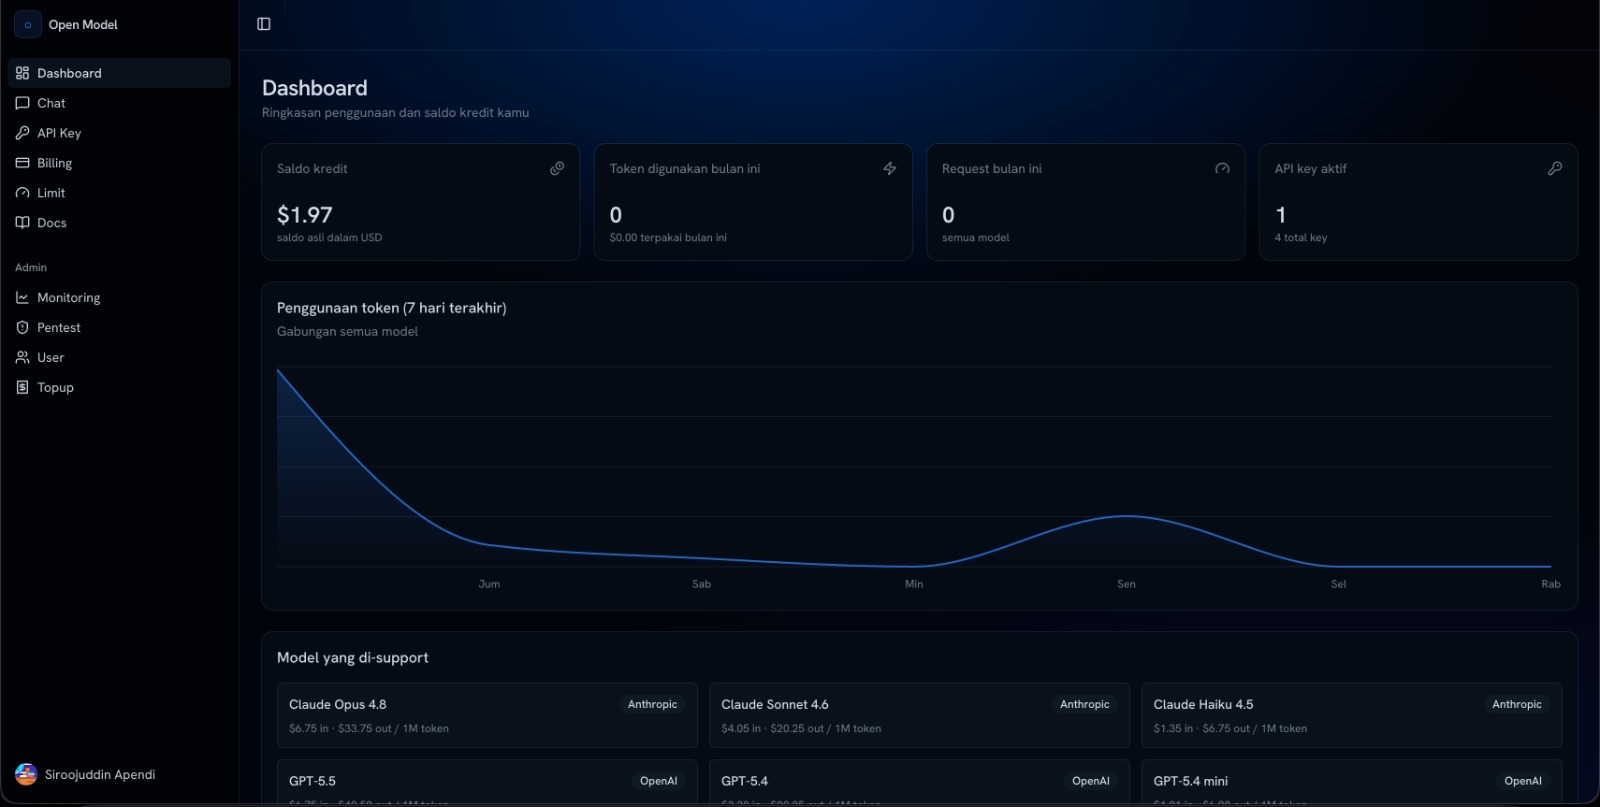Select the Claude Haiku 4.5 model card
This screenshot has width=1600, height=807.
pyautogui.click(x=1352, y=716)
